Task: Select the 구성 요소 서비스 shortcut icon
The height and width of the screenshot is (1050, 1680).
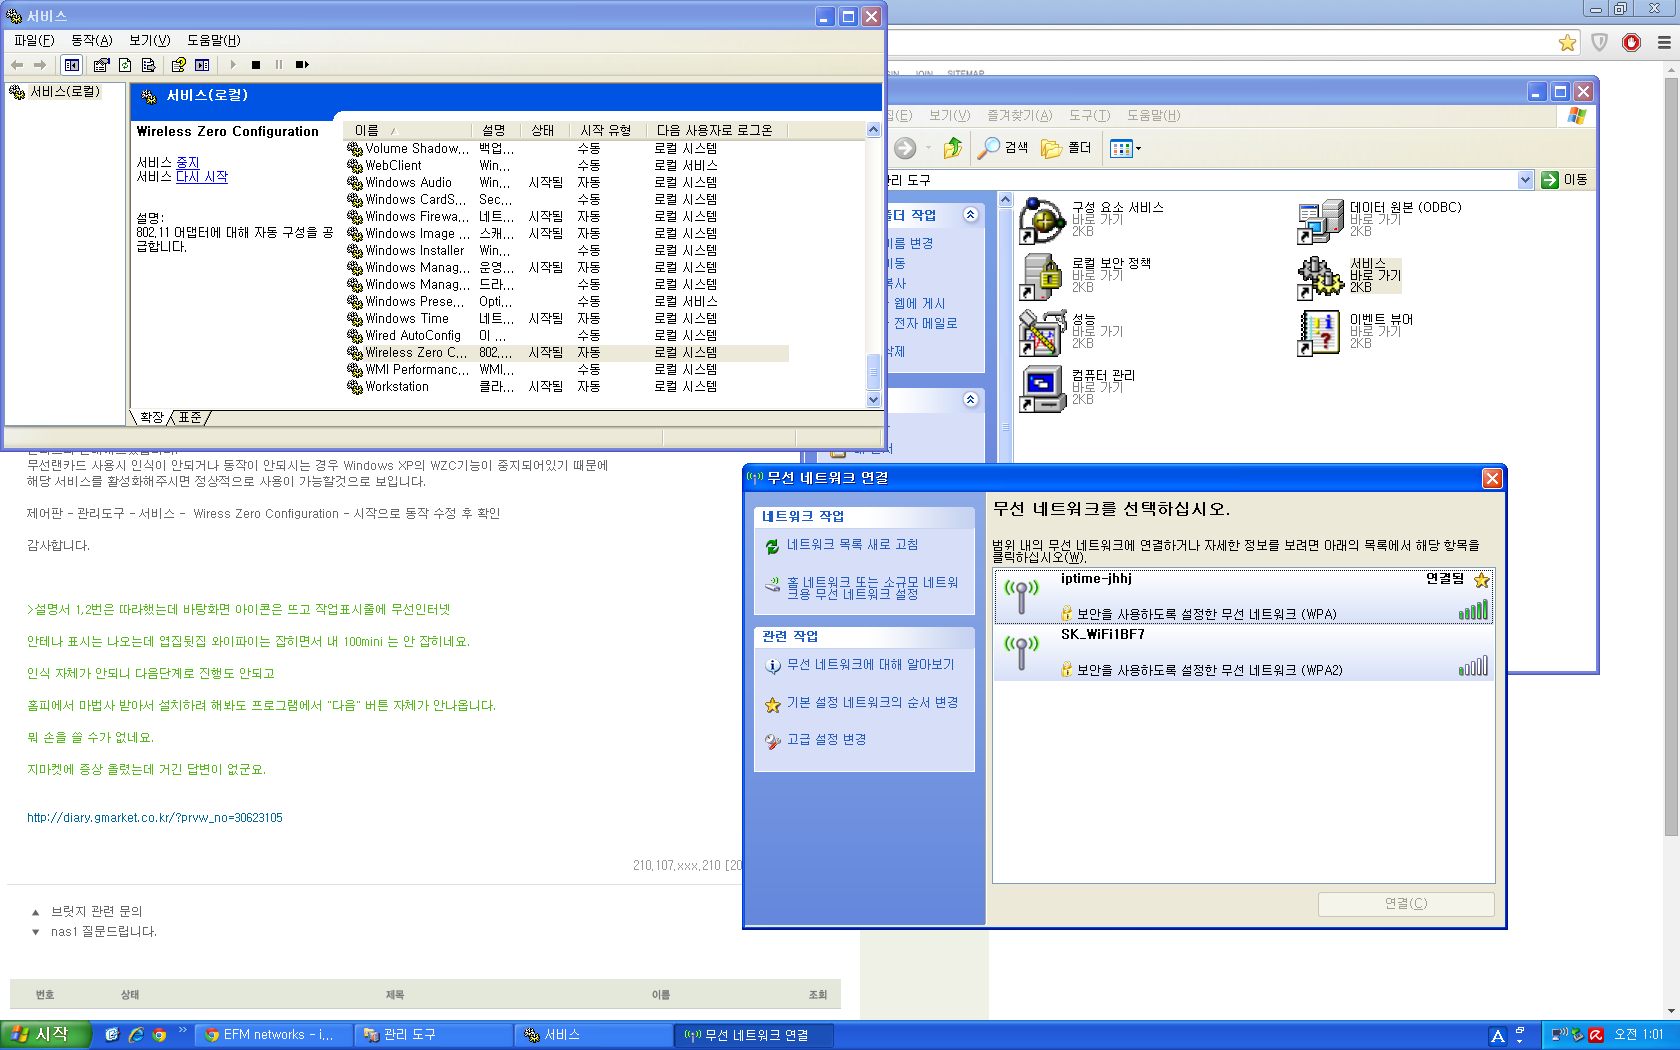Action: pos(1041,220)
